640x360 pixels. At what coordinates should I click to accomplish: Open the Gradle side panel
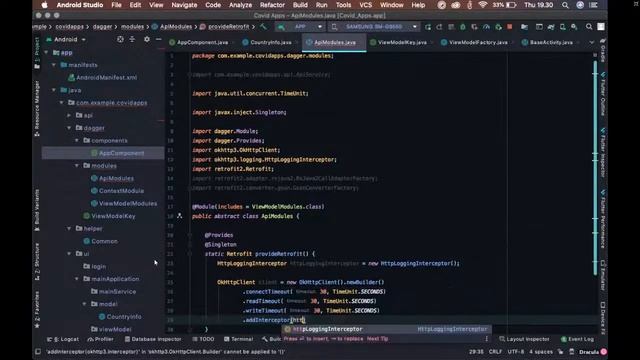(x=603, y=50)
